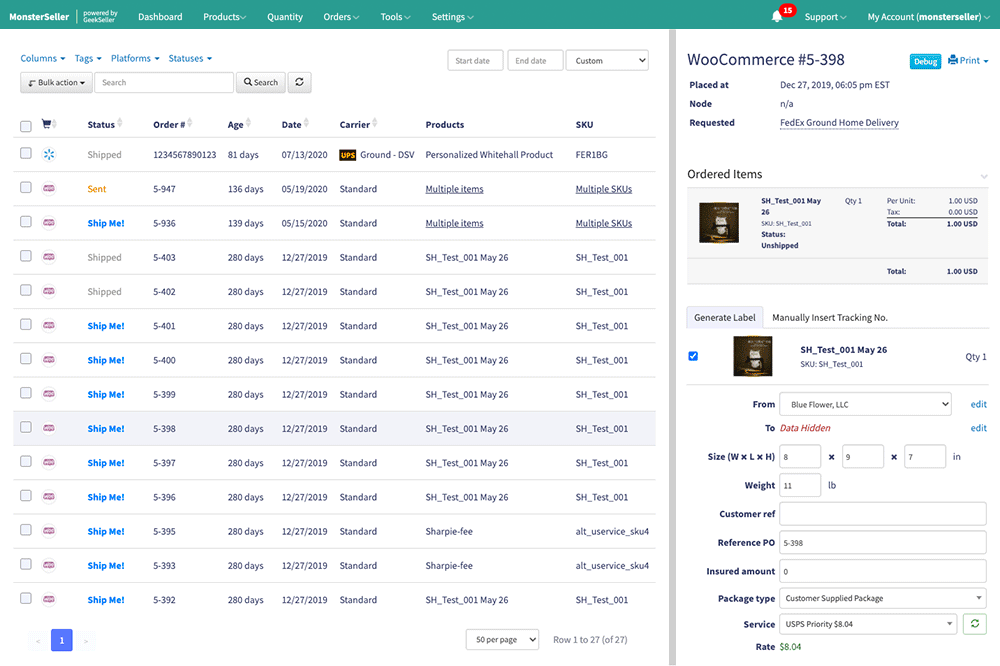The image size is (1000, 666).
Task: Click Ship Me! for order 5-401
Action: click(x=106, y=326)
